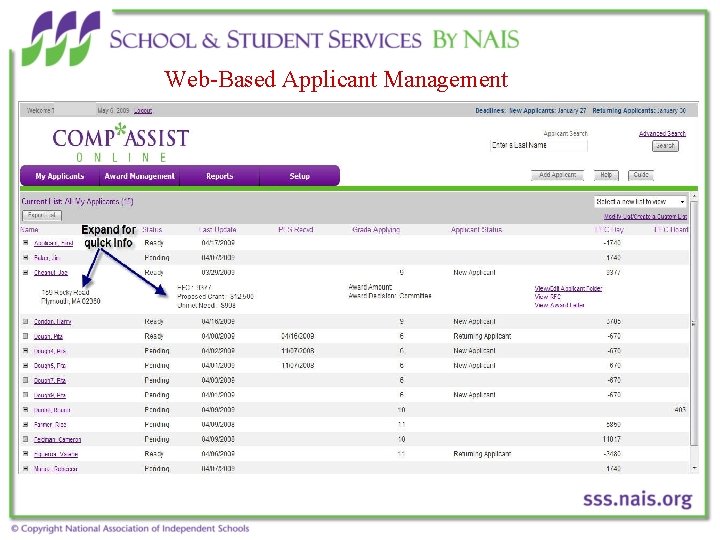Expand the Dough4 applicant row
The height and width of the screenshot is (540, 720).
tap(26, 351)
